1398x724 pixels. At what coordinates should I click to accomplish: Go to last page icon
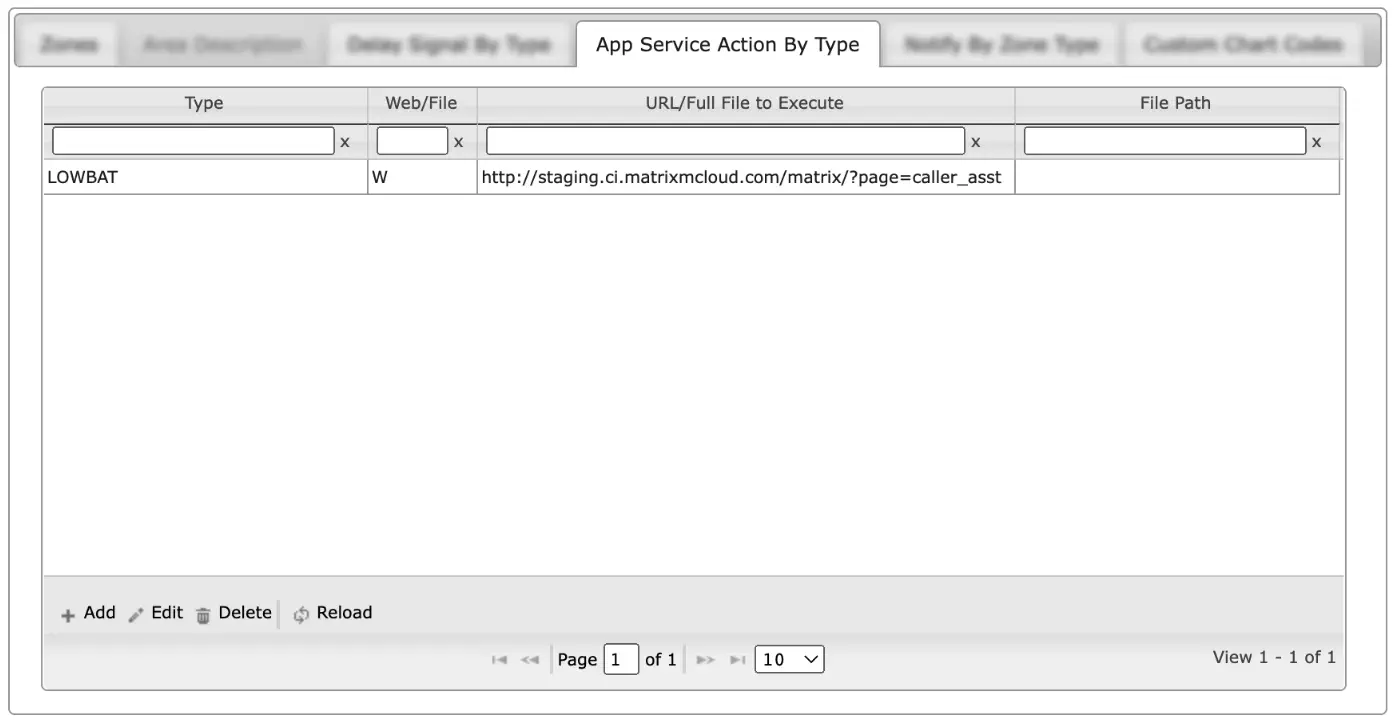click(x=737, y=660)
